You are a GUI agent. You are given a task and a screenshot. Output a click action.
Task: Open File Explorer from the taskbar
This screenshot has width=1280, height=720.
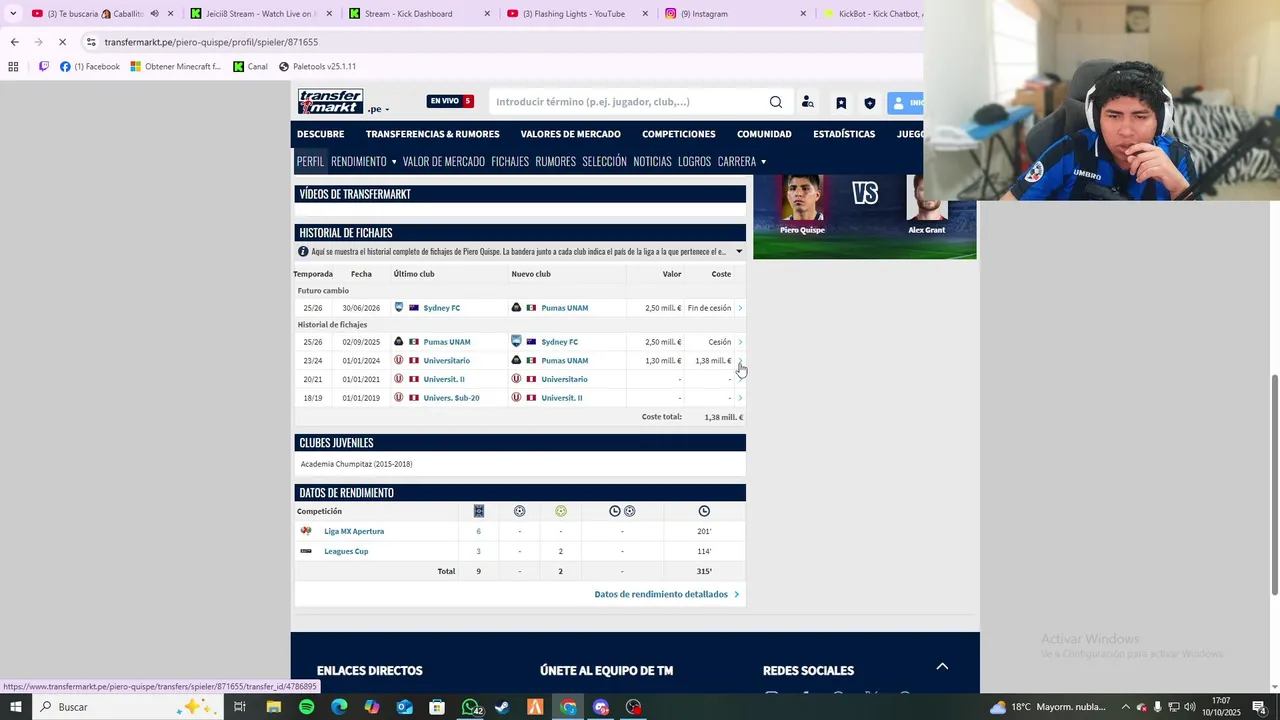(273, 707)
